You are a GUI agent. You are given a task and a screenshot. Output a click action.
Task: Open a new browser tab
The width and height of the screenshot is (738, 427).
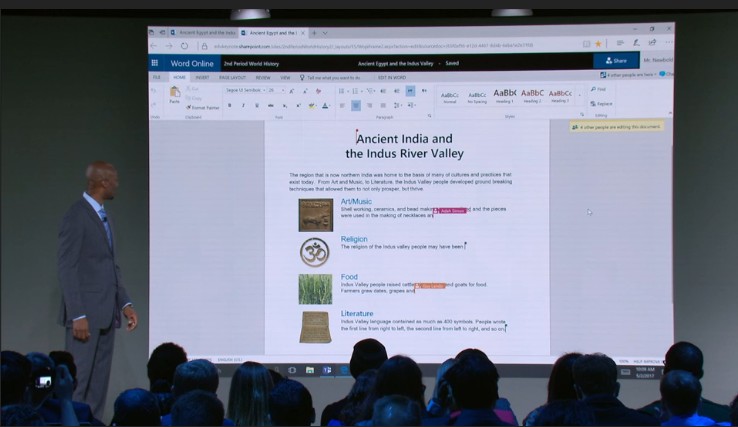314,33
